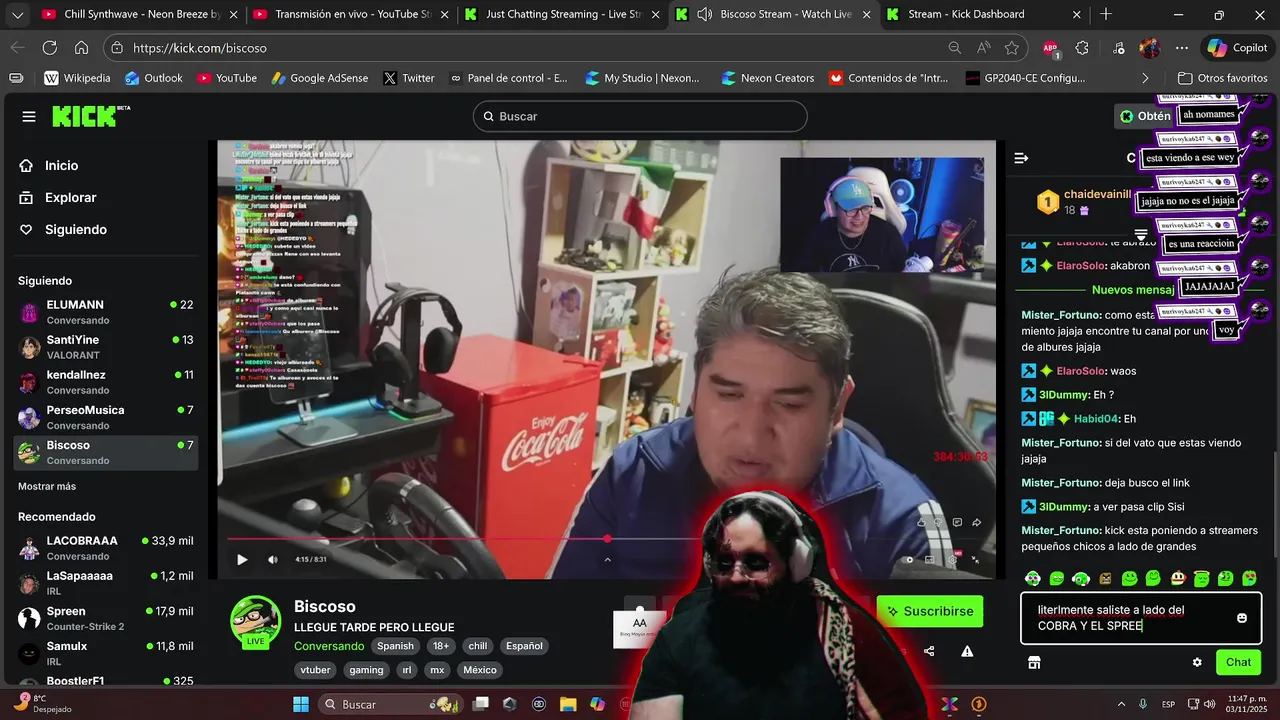Open SantiYine VALORANT channel
The height and width of the screenshot is (720, 1280).
click(107, 347)
